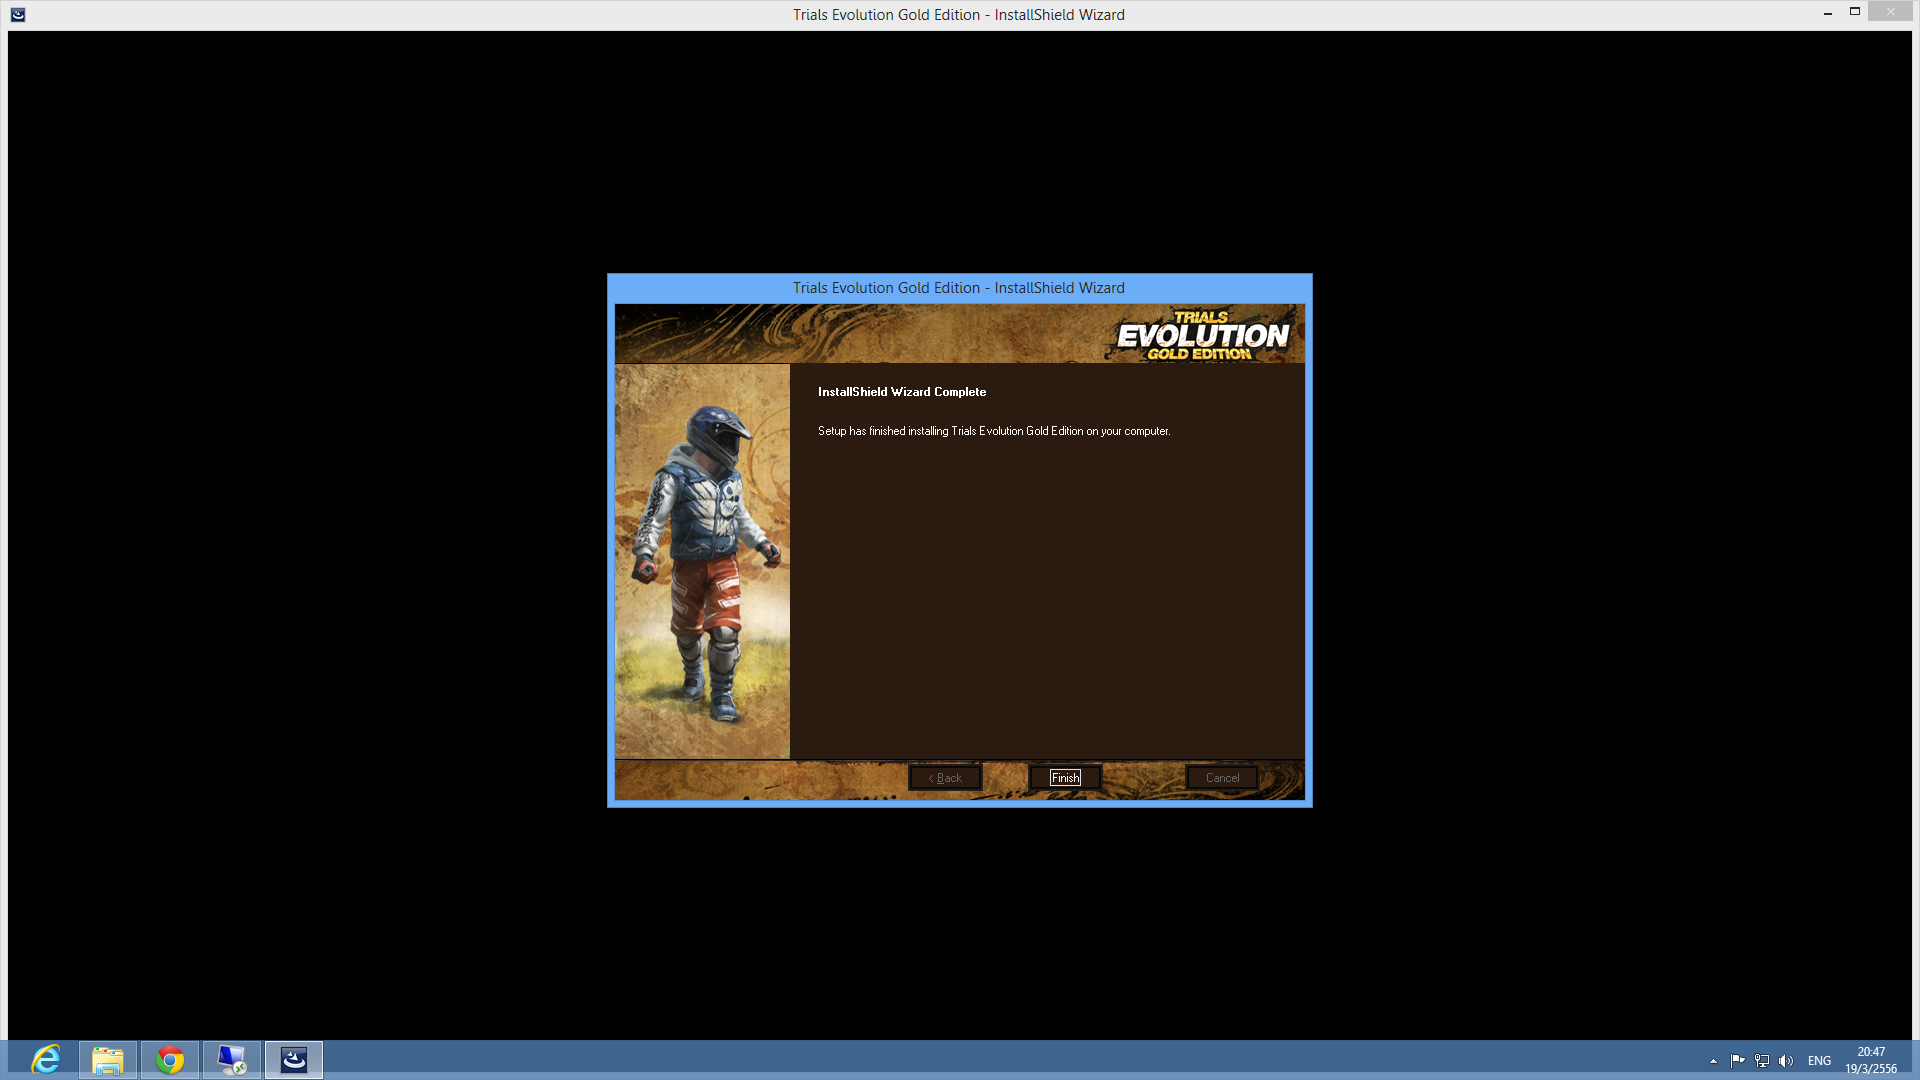Open File Explorer from taskbar
The height and width of the screenshot is (1080, 1920).
(x=108, y=1059)
